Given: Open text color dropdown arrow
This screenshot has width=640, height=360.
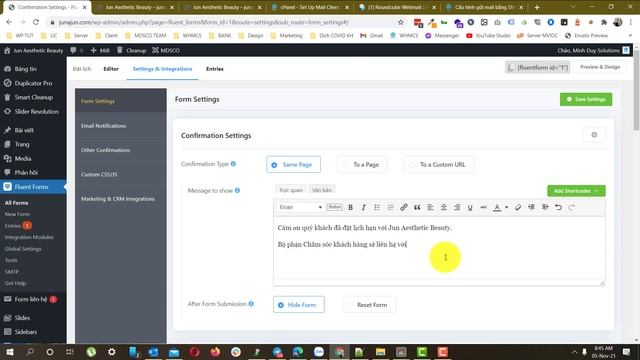Looking at the screenshot, I should [x=507, y=207].
